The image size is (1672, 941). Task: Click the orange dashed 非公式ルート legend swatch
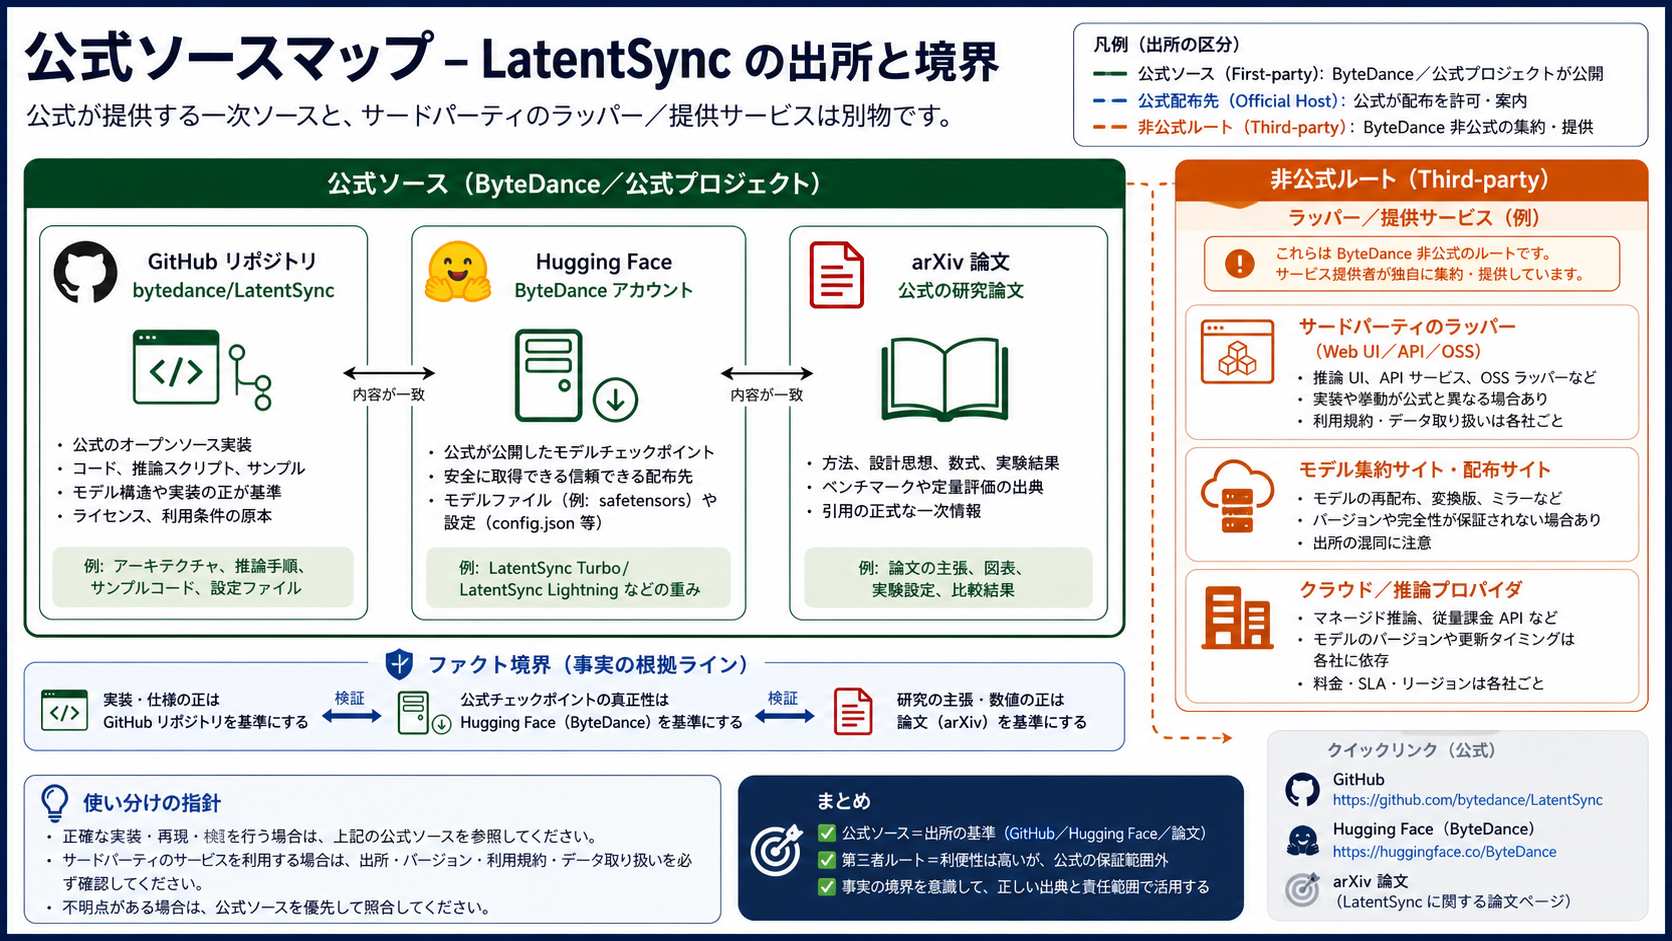1110,127
